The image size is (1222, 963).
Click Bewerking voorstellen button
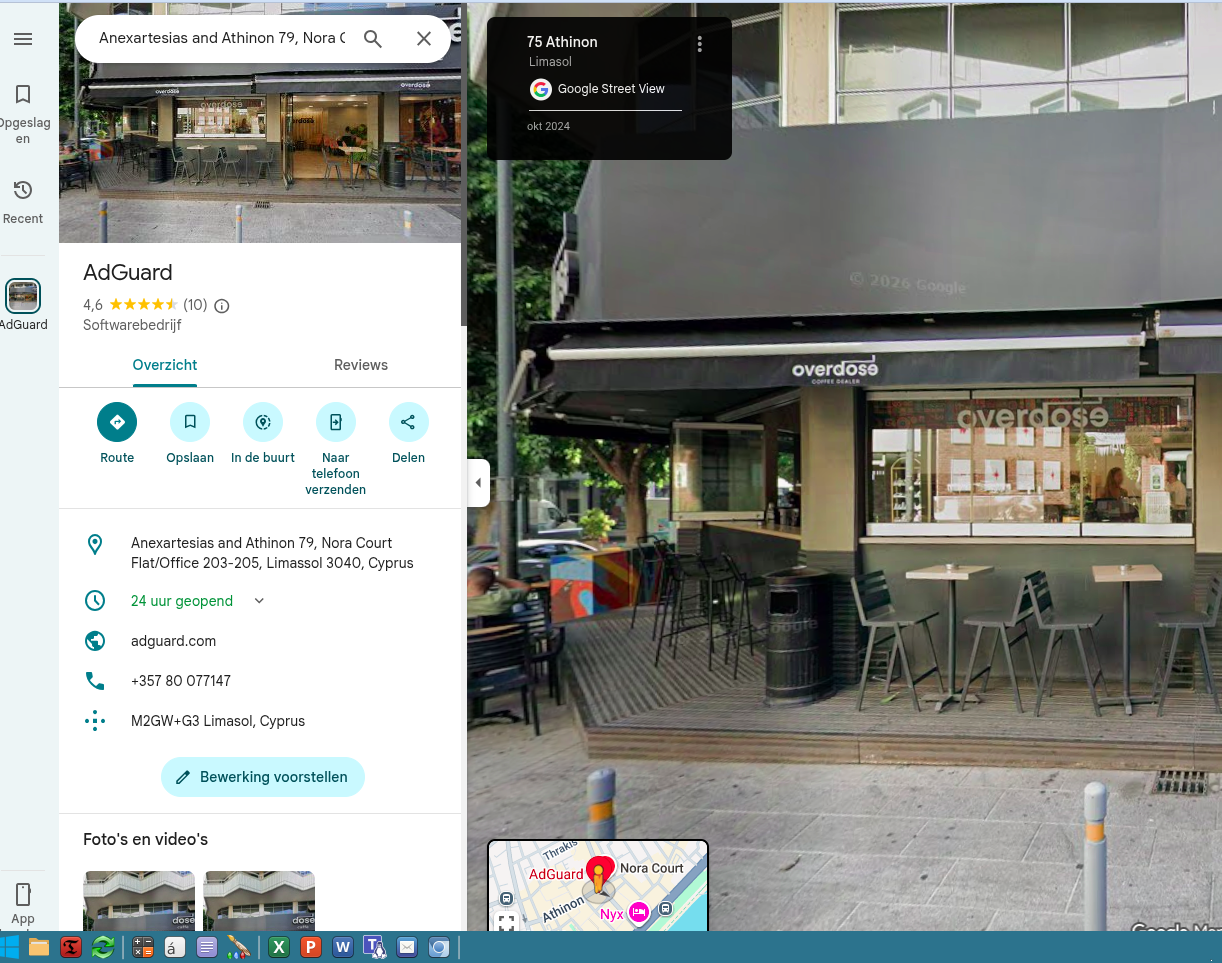(262, 777)
